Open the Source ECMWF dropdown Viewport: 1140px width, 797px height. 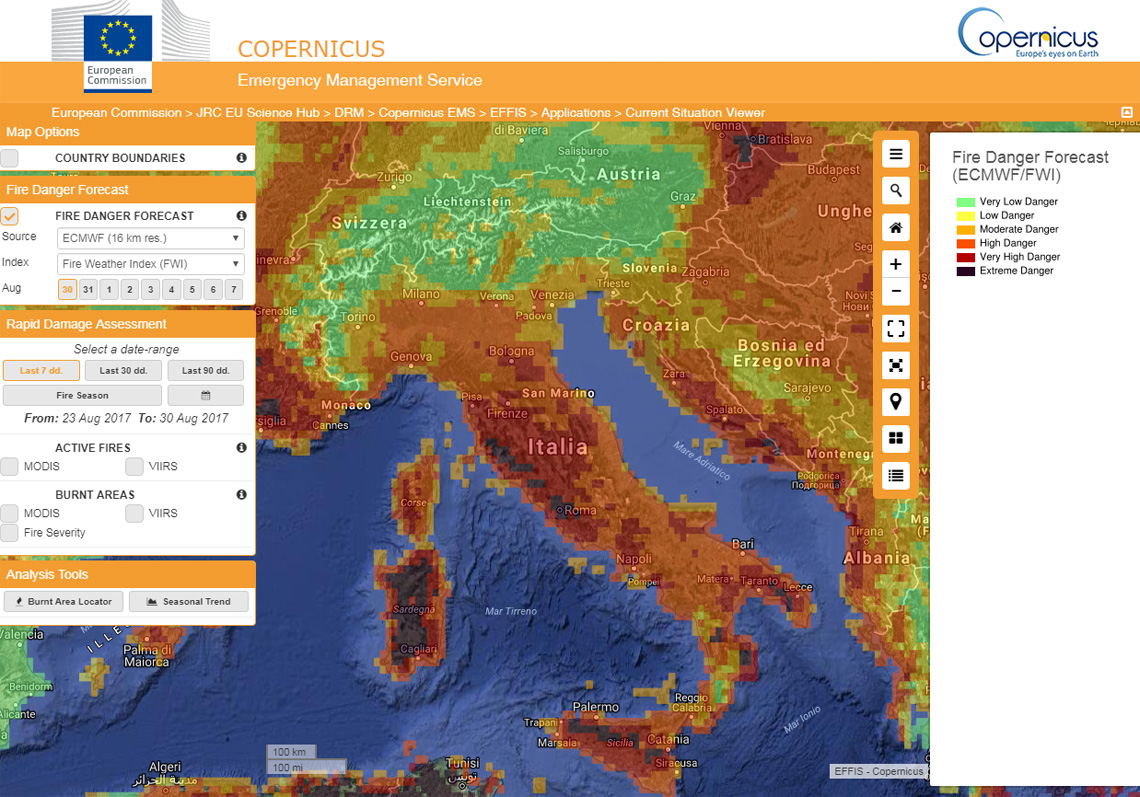click(150, 239)
